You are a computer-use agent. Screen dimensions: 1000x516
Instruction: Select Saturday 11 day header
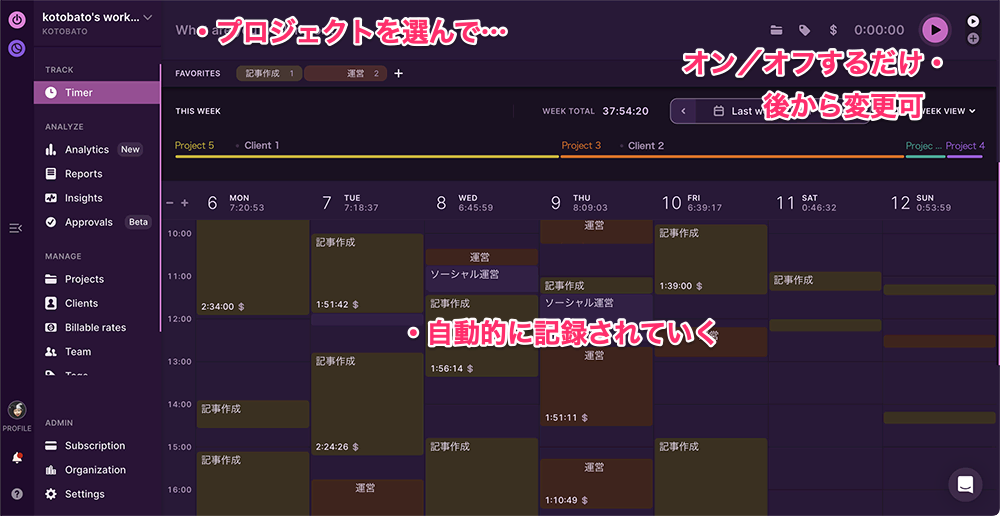[807, 203]
